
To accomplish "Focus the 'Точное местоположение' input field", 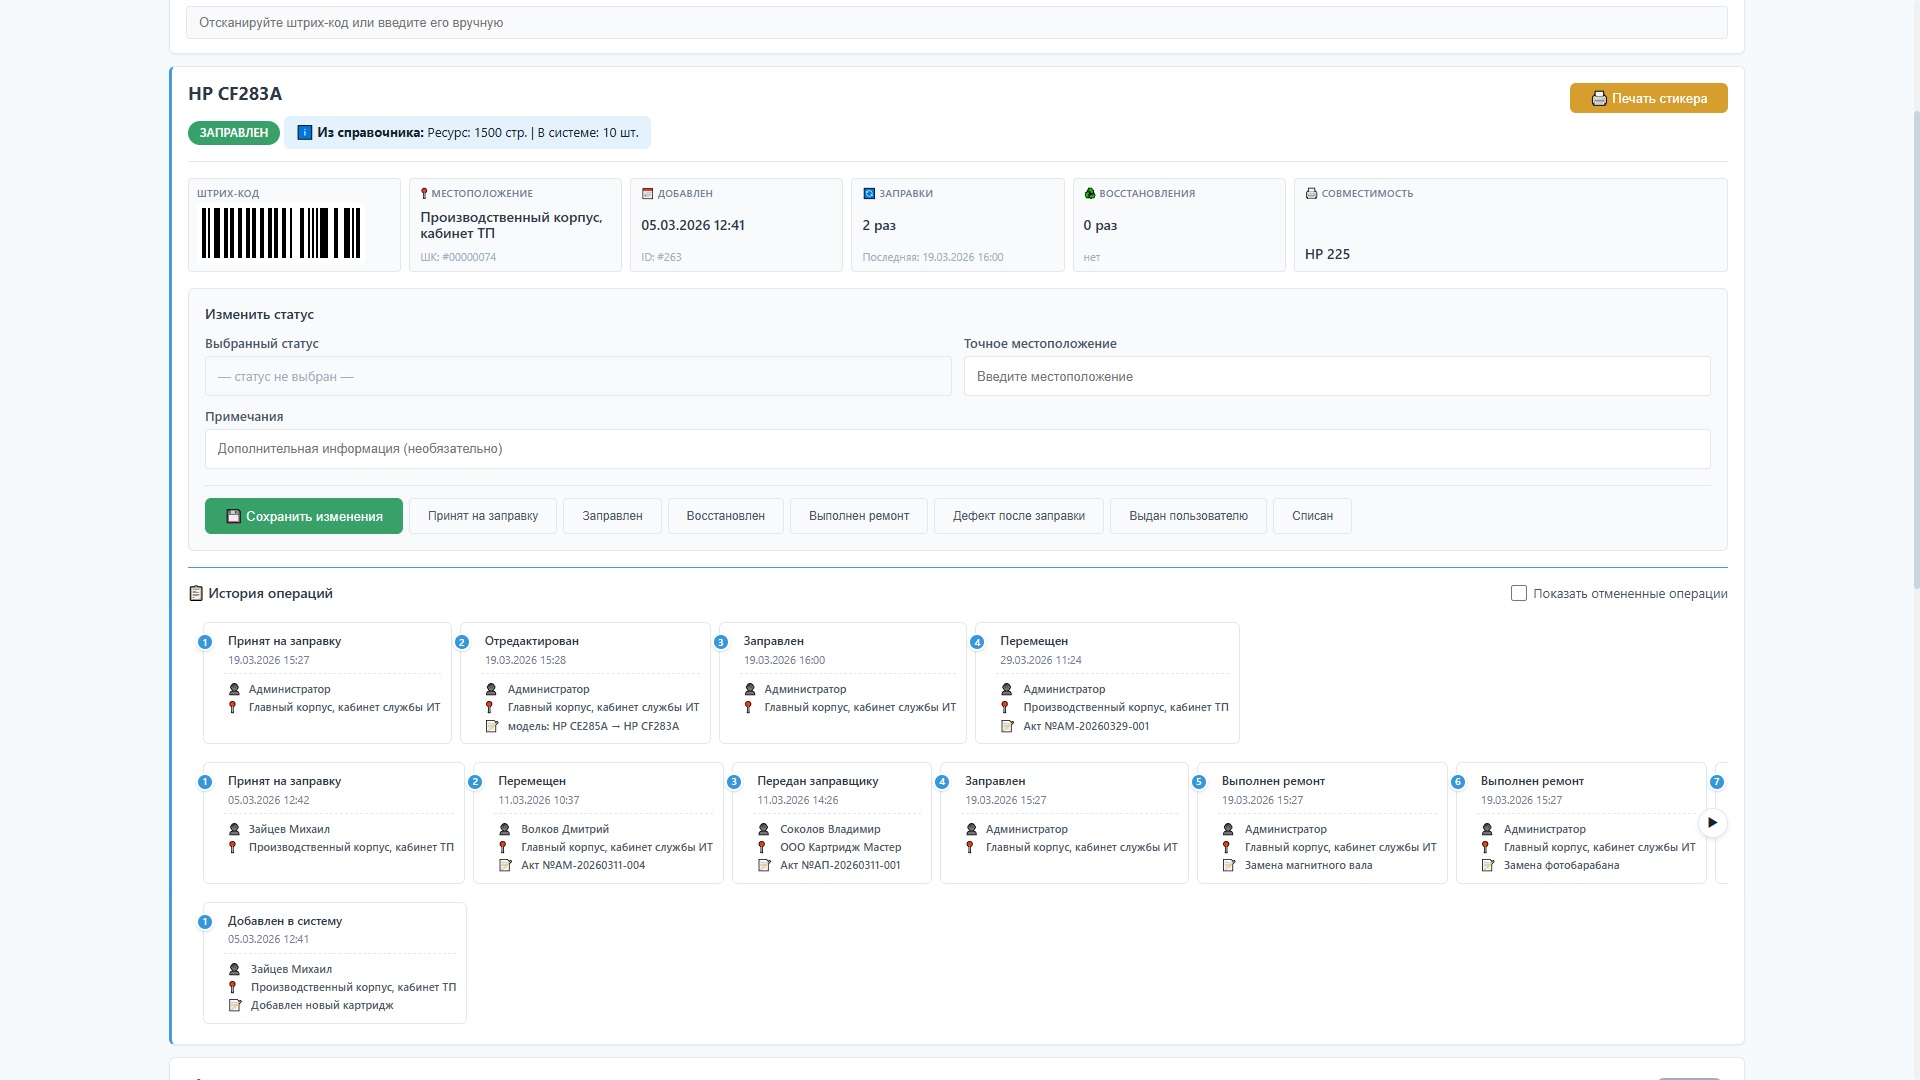I will [x=1337, y=376].
